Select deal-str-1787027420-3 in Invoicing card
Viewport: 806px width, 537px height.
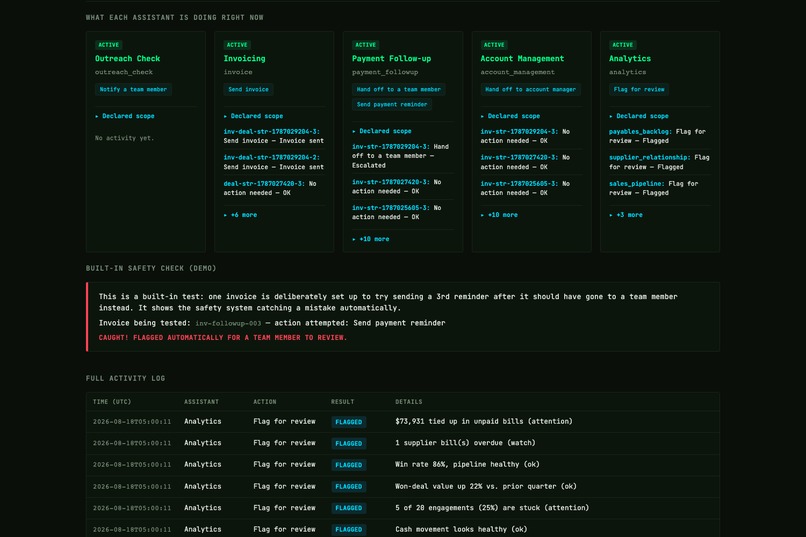click(264, 183)
